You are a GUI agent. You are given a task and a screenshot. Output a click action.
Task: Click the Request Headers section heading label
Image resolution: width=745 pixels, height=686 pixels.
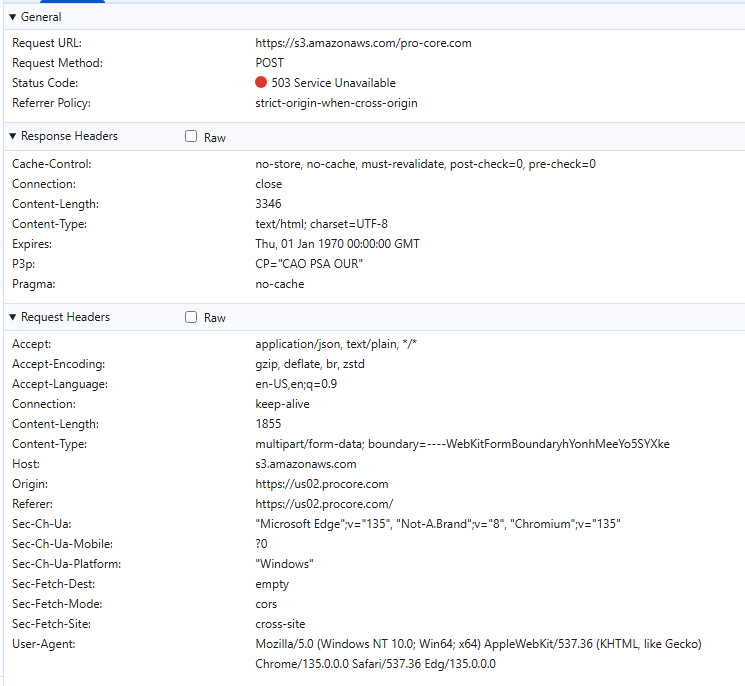tap(66, 317)
